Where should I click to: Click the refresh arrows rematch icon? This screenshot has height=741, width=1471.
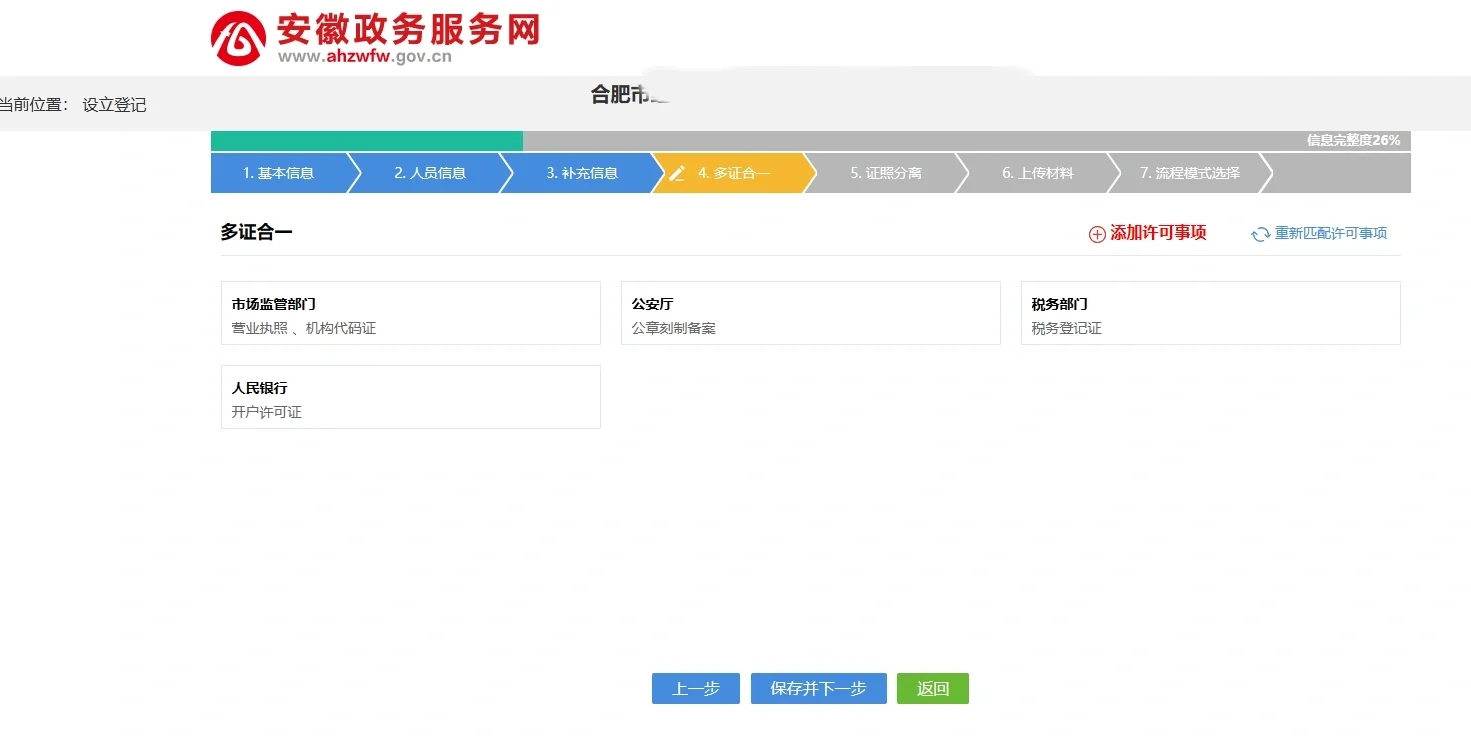click(x=1260, y=234)
